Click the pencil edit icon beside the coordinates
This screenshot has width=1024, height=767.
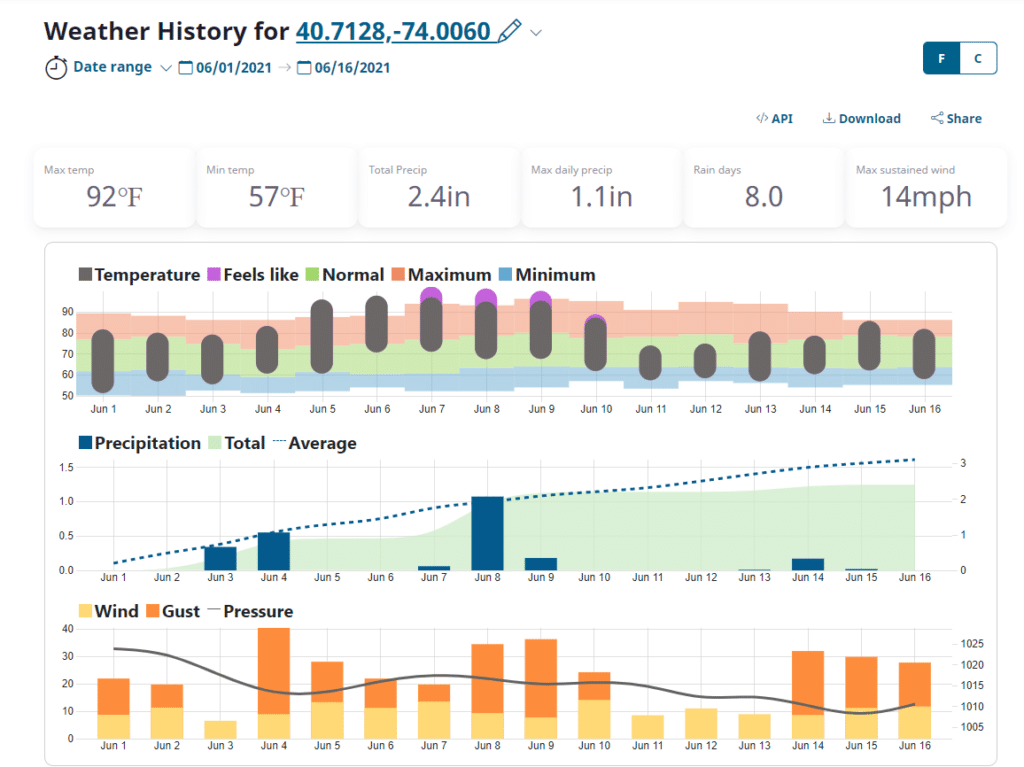(x=509, y=31)
